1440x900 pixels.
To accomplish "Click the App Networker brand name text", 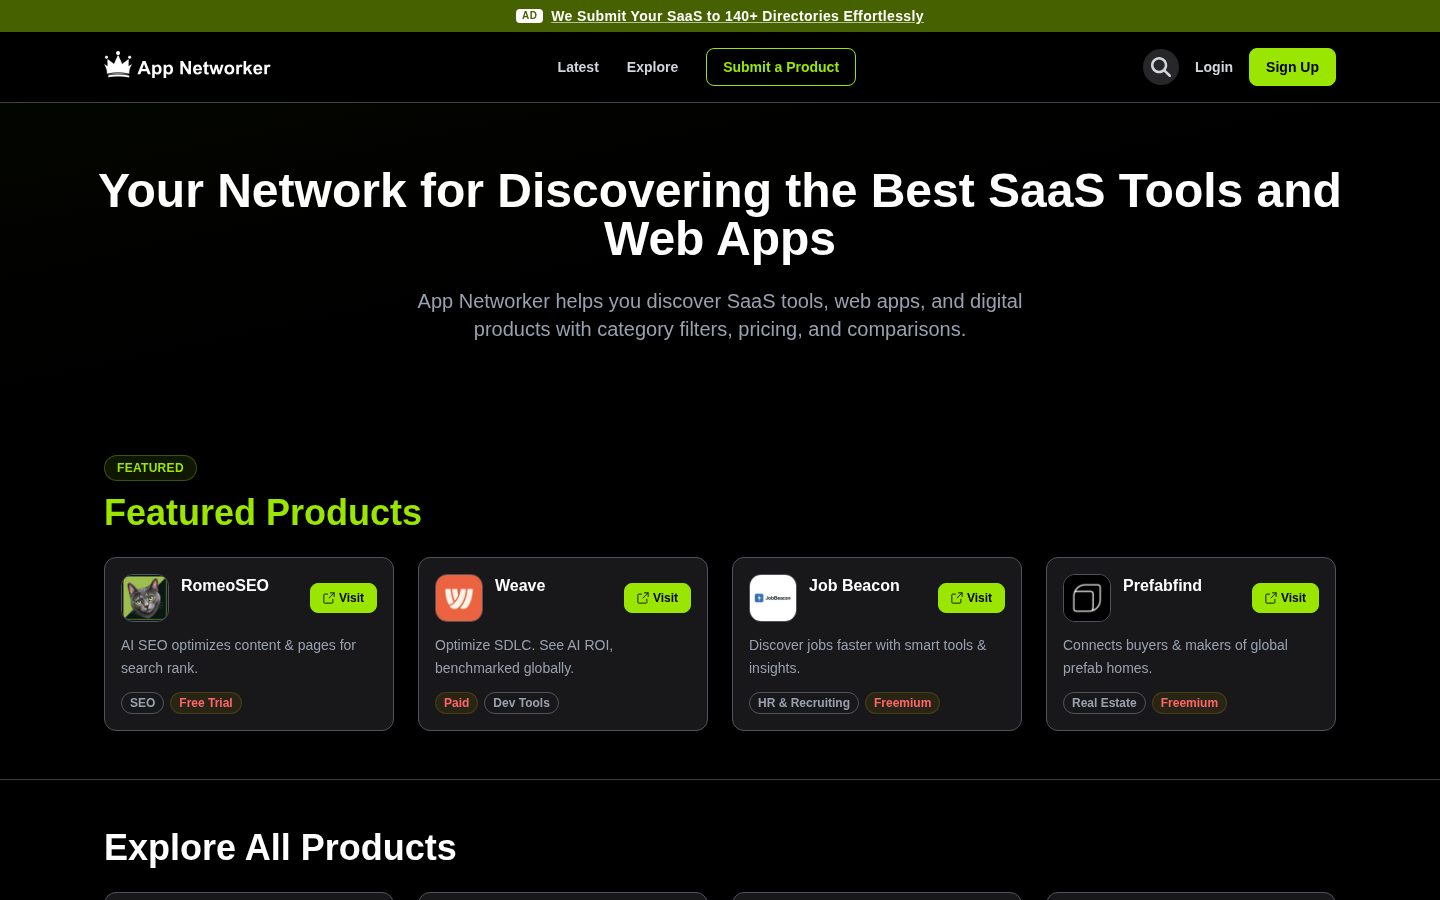I will [x=204, y=68].
